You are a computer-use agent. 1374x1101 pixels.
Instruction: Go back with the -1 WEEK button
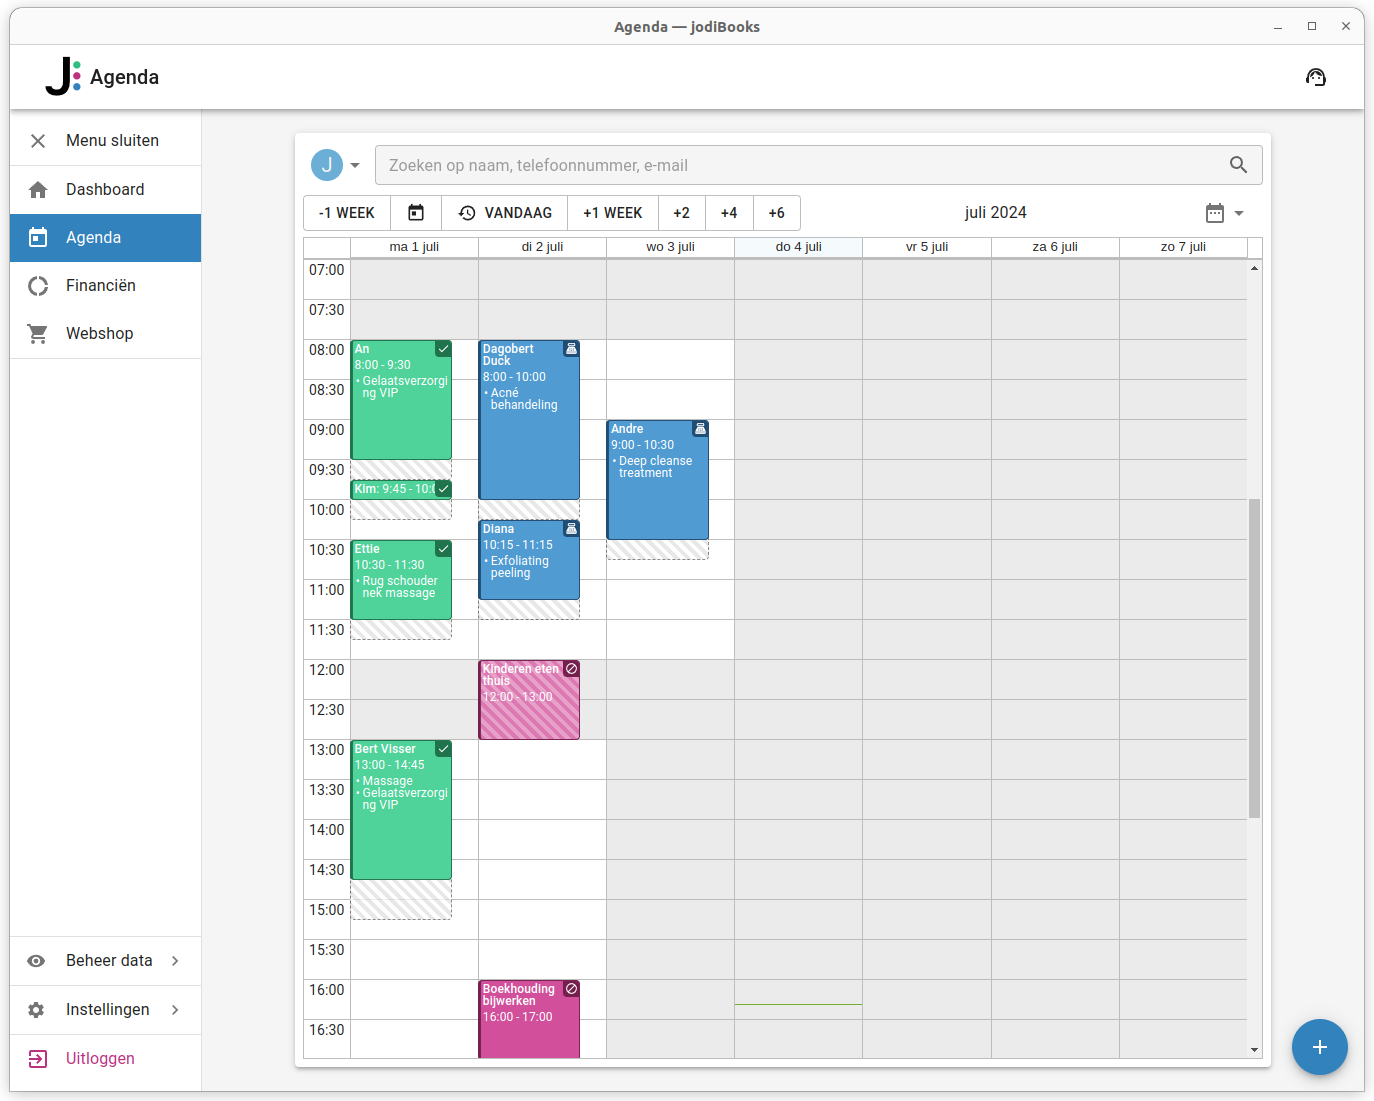(347, 213)
